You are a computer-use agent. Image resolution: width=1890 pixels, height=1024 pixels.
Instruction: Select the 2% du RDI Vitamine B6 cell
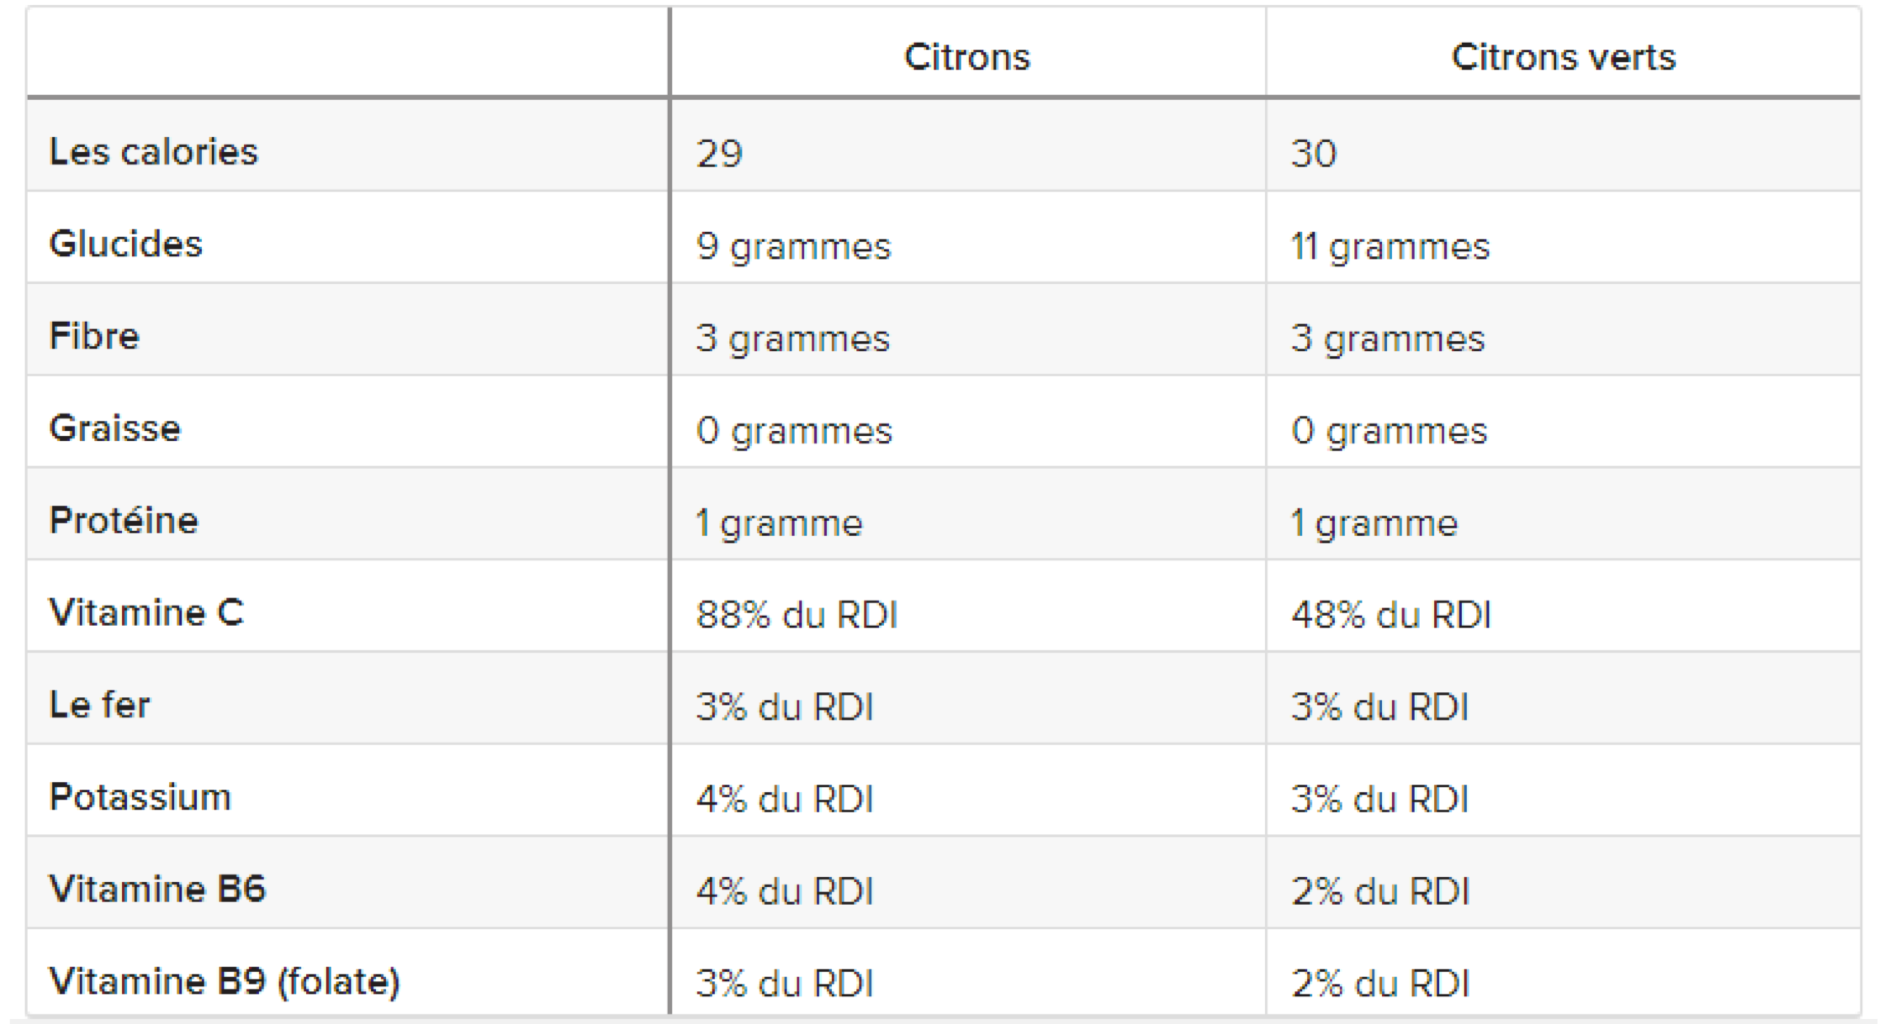pos(1380,891)
